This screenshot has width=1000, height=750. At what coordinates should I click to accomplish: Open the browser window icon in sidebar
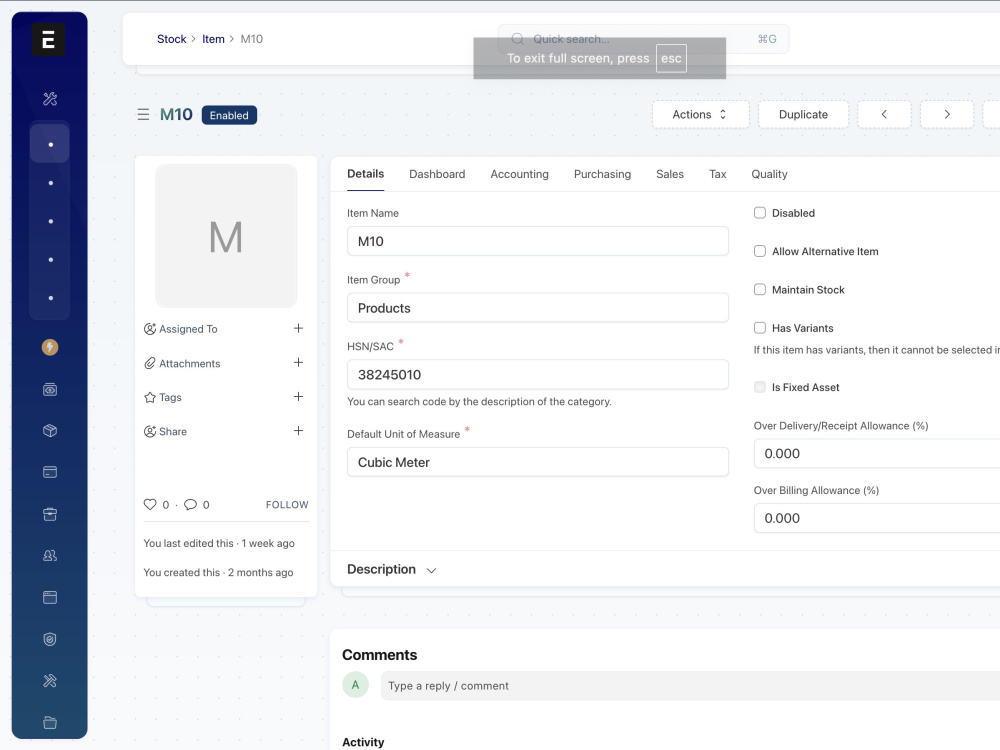50,598
